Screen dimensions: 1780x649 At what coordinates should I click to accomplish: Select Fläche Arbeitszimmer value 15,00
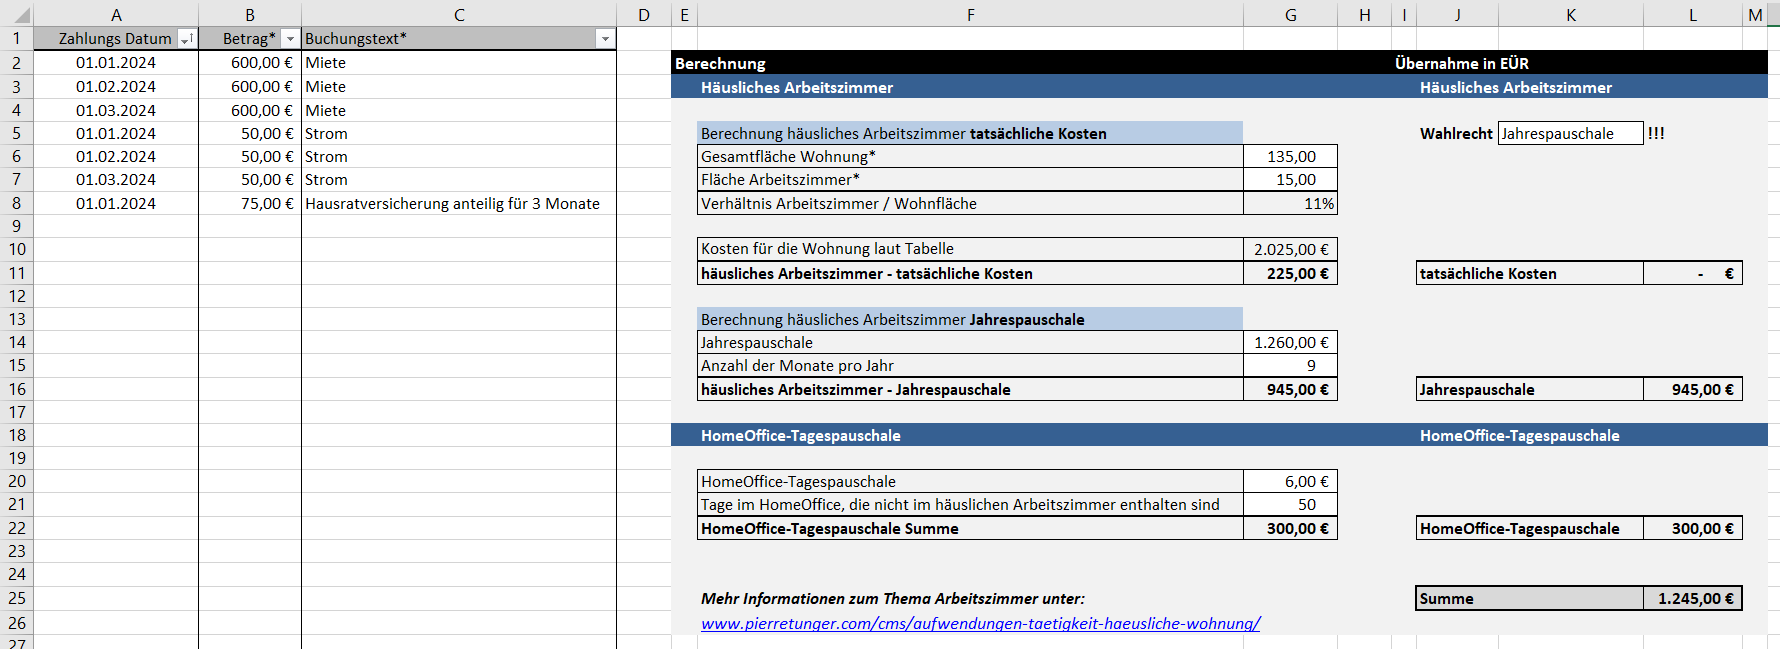tap(1290, 180)
